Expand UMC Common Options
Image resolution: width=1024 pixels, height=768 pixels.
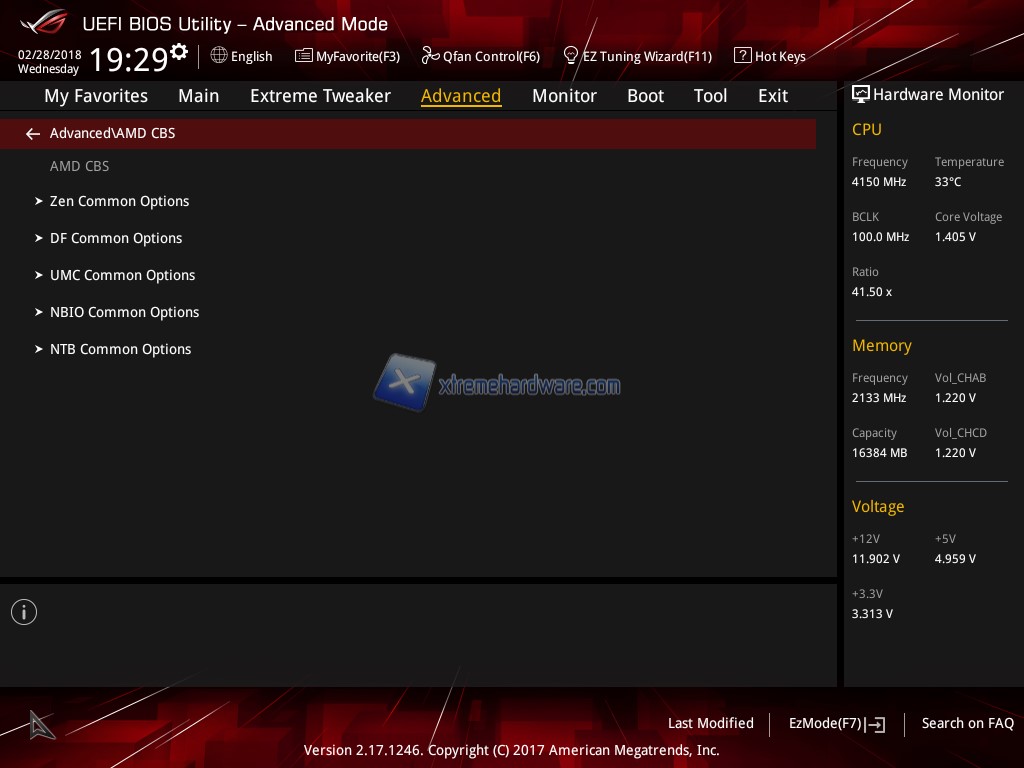coord(122,275)
